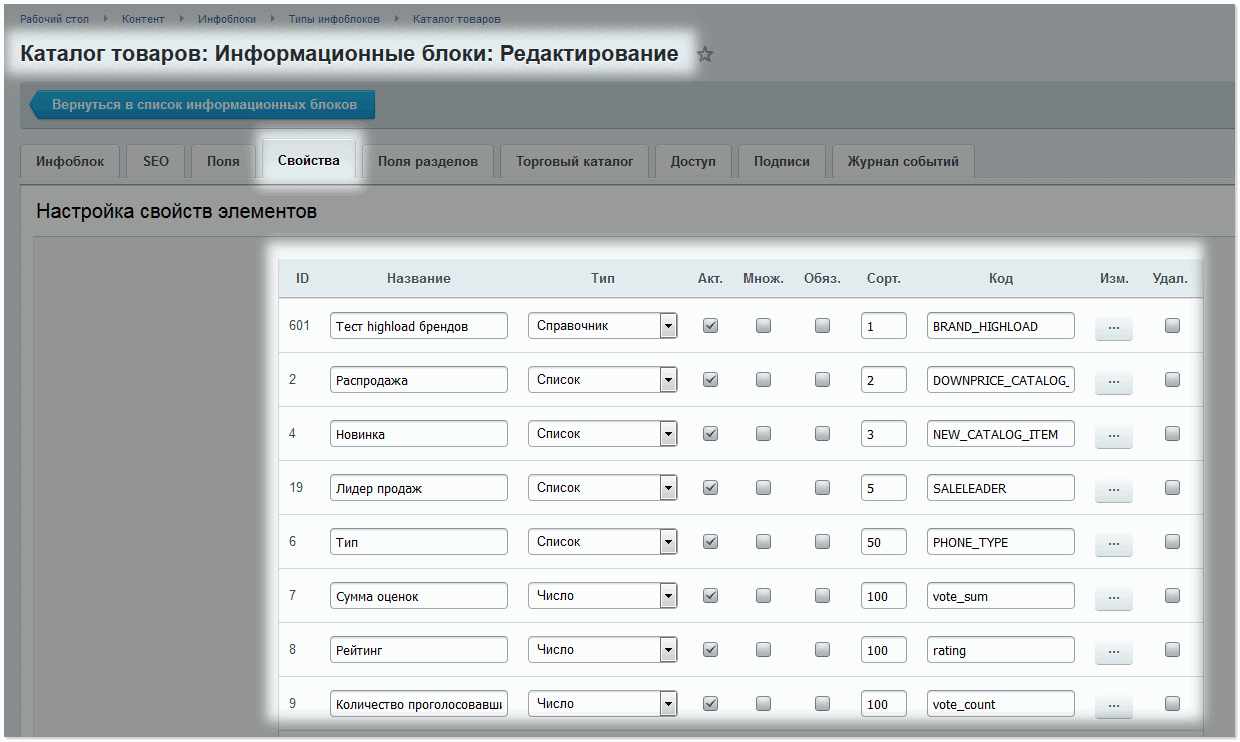Edit sort field for Тест highload брендов row
The image size is (1240, 742).
coord(883,326)
